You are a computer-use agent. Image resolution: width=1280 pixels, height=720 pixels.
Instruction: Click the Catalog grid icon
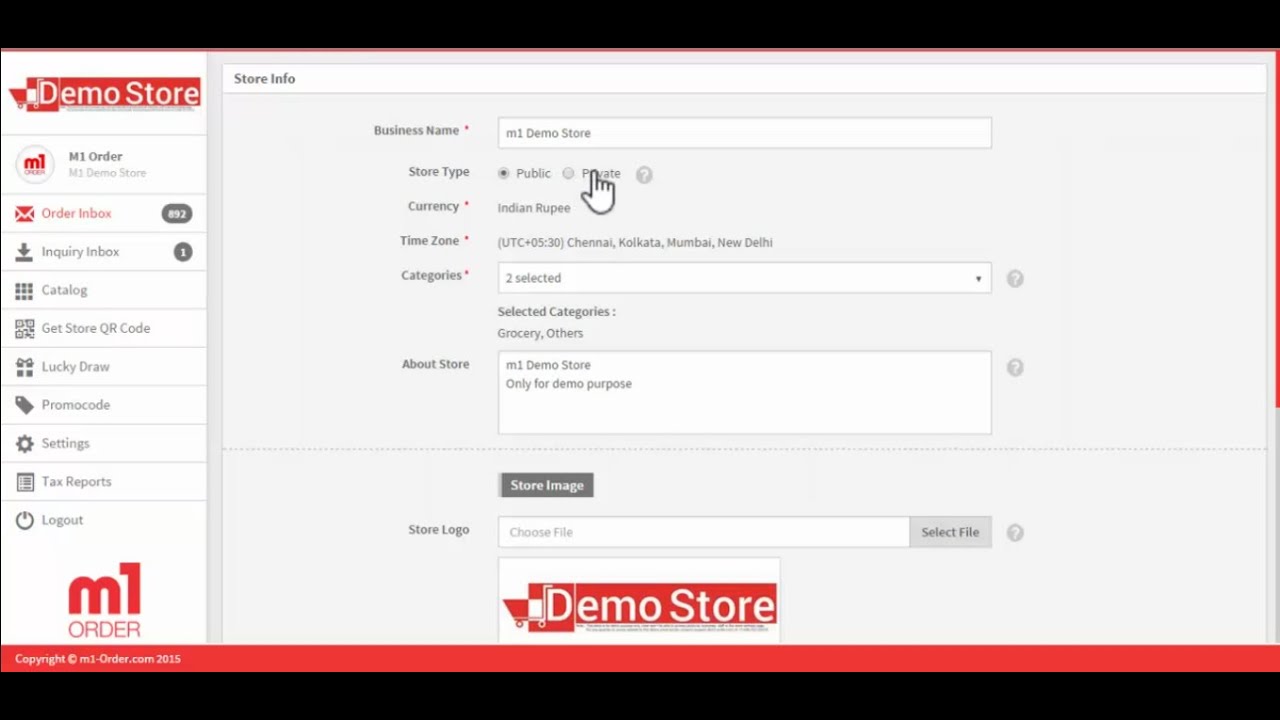click(24, 290)
